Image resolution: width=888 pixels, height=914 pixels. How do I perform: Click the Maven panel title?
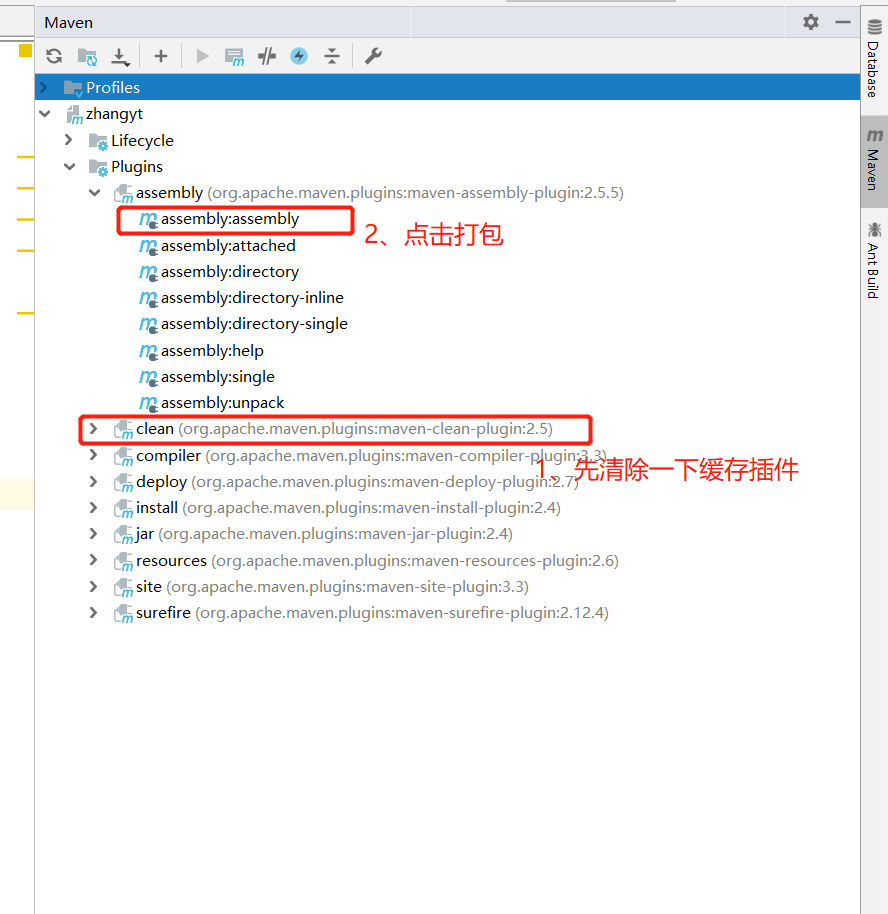(69, 23)
